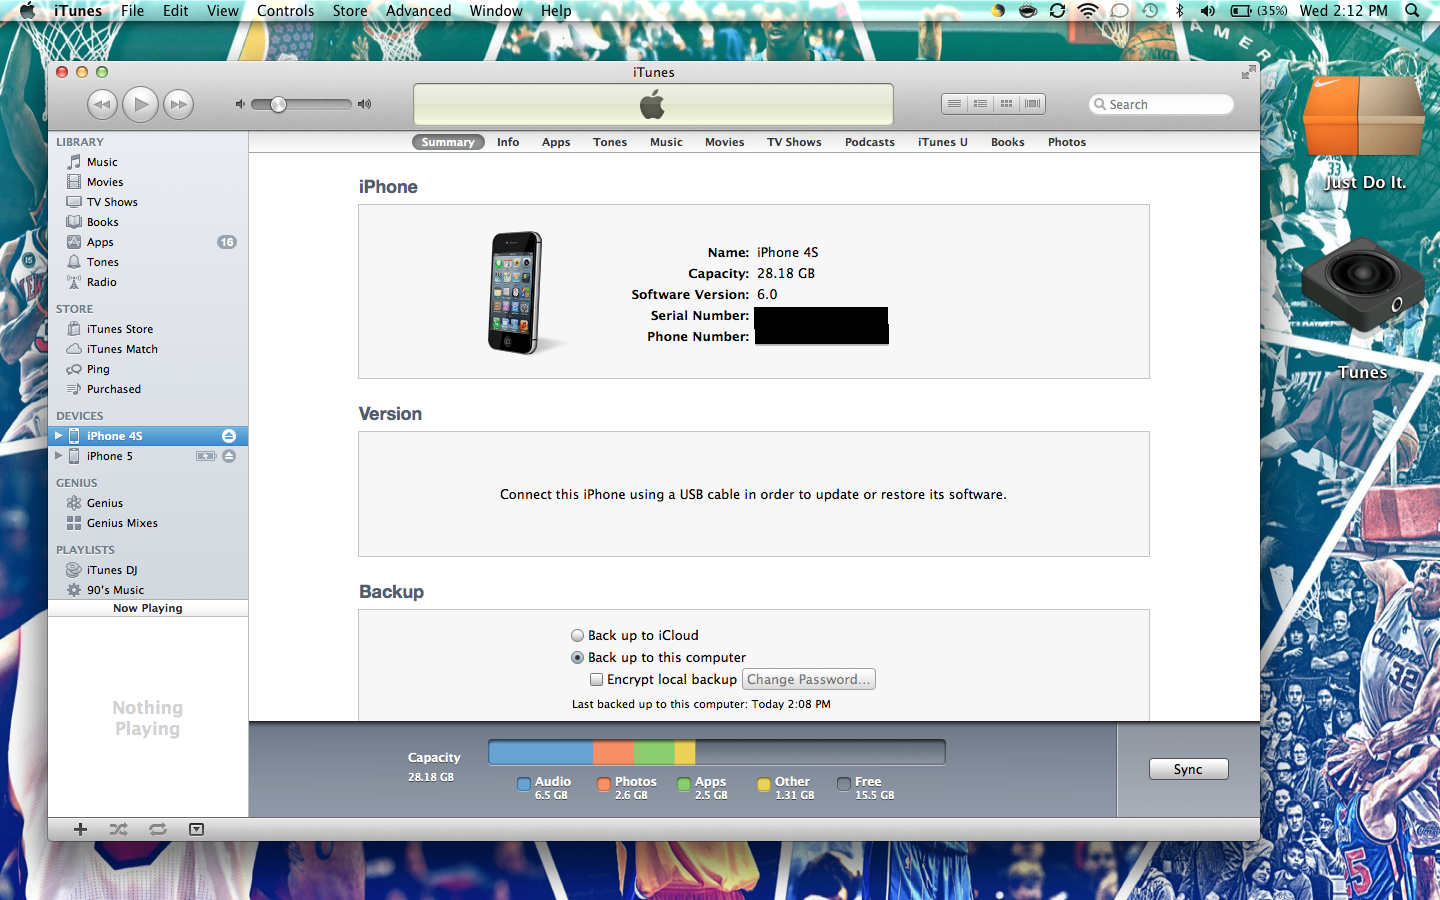The height and width of the screenshot is (900, 1440).
Task: Open the Controls menu
Action: click(x=285, y=11)
